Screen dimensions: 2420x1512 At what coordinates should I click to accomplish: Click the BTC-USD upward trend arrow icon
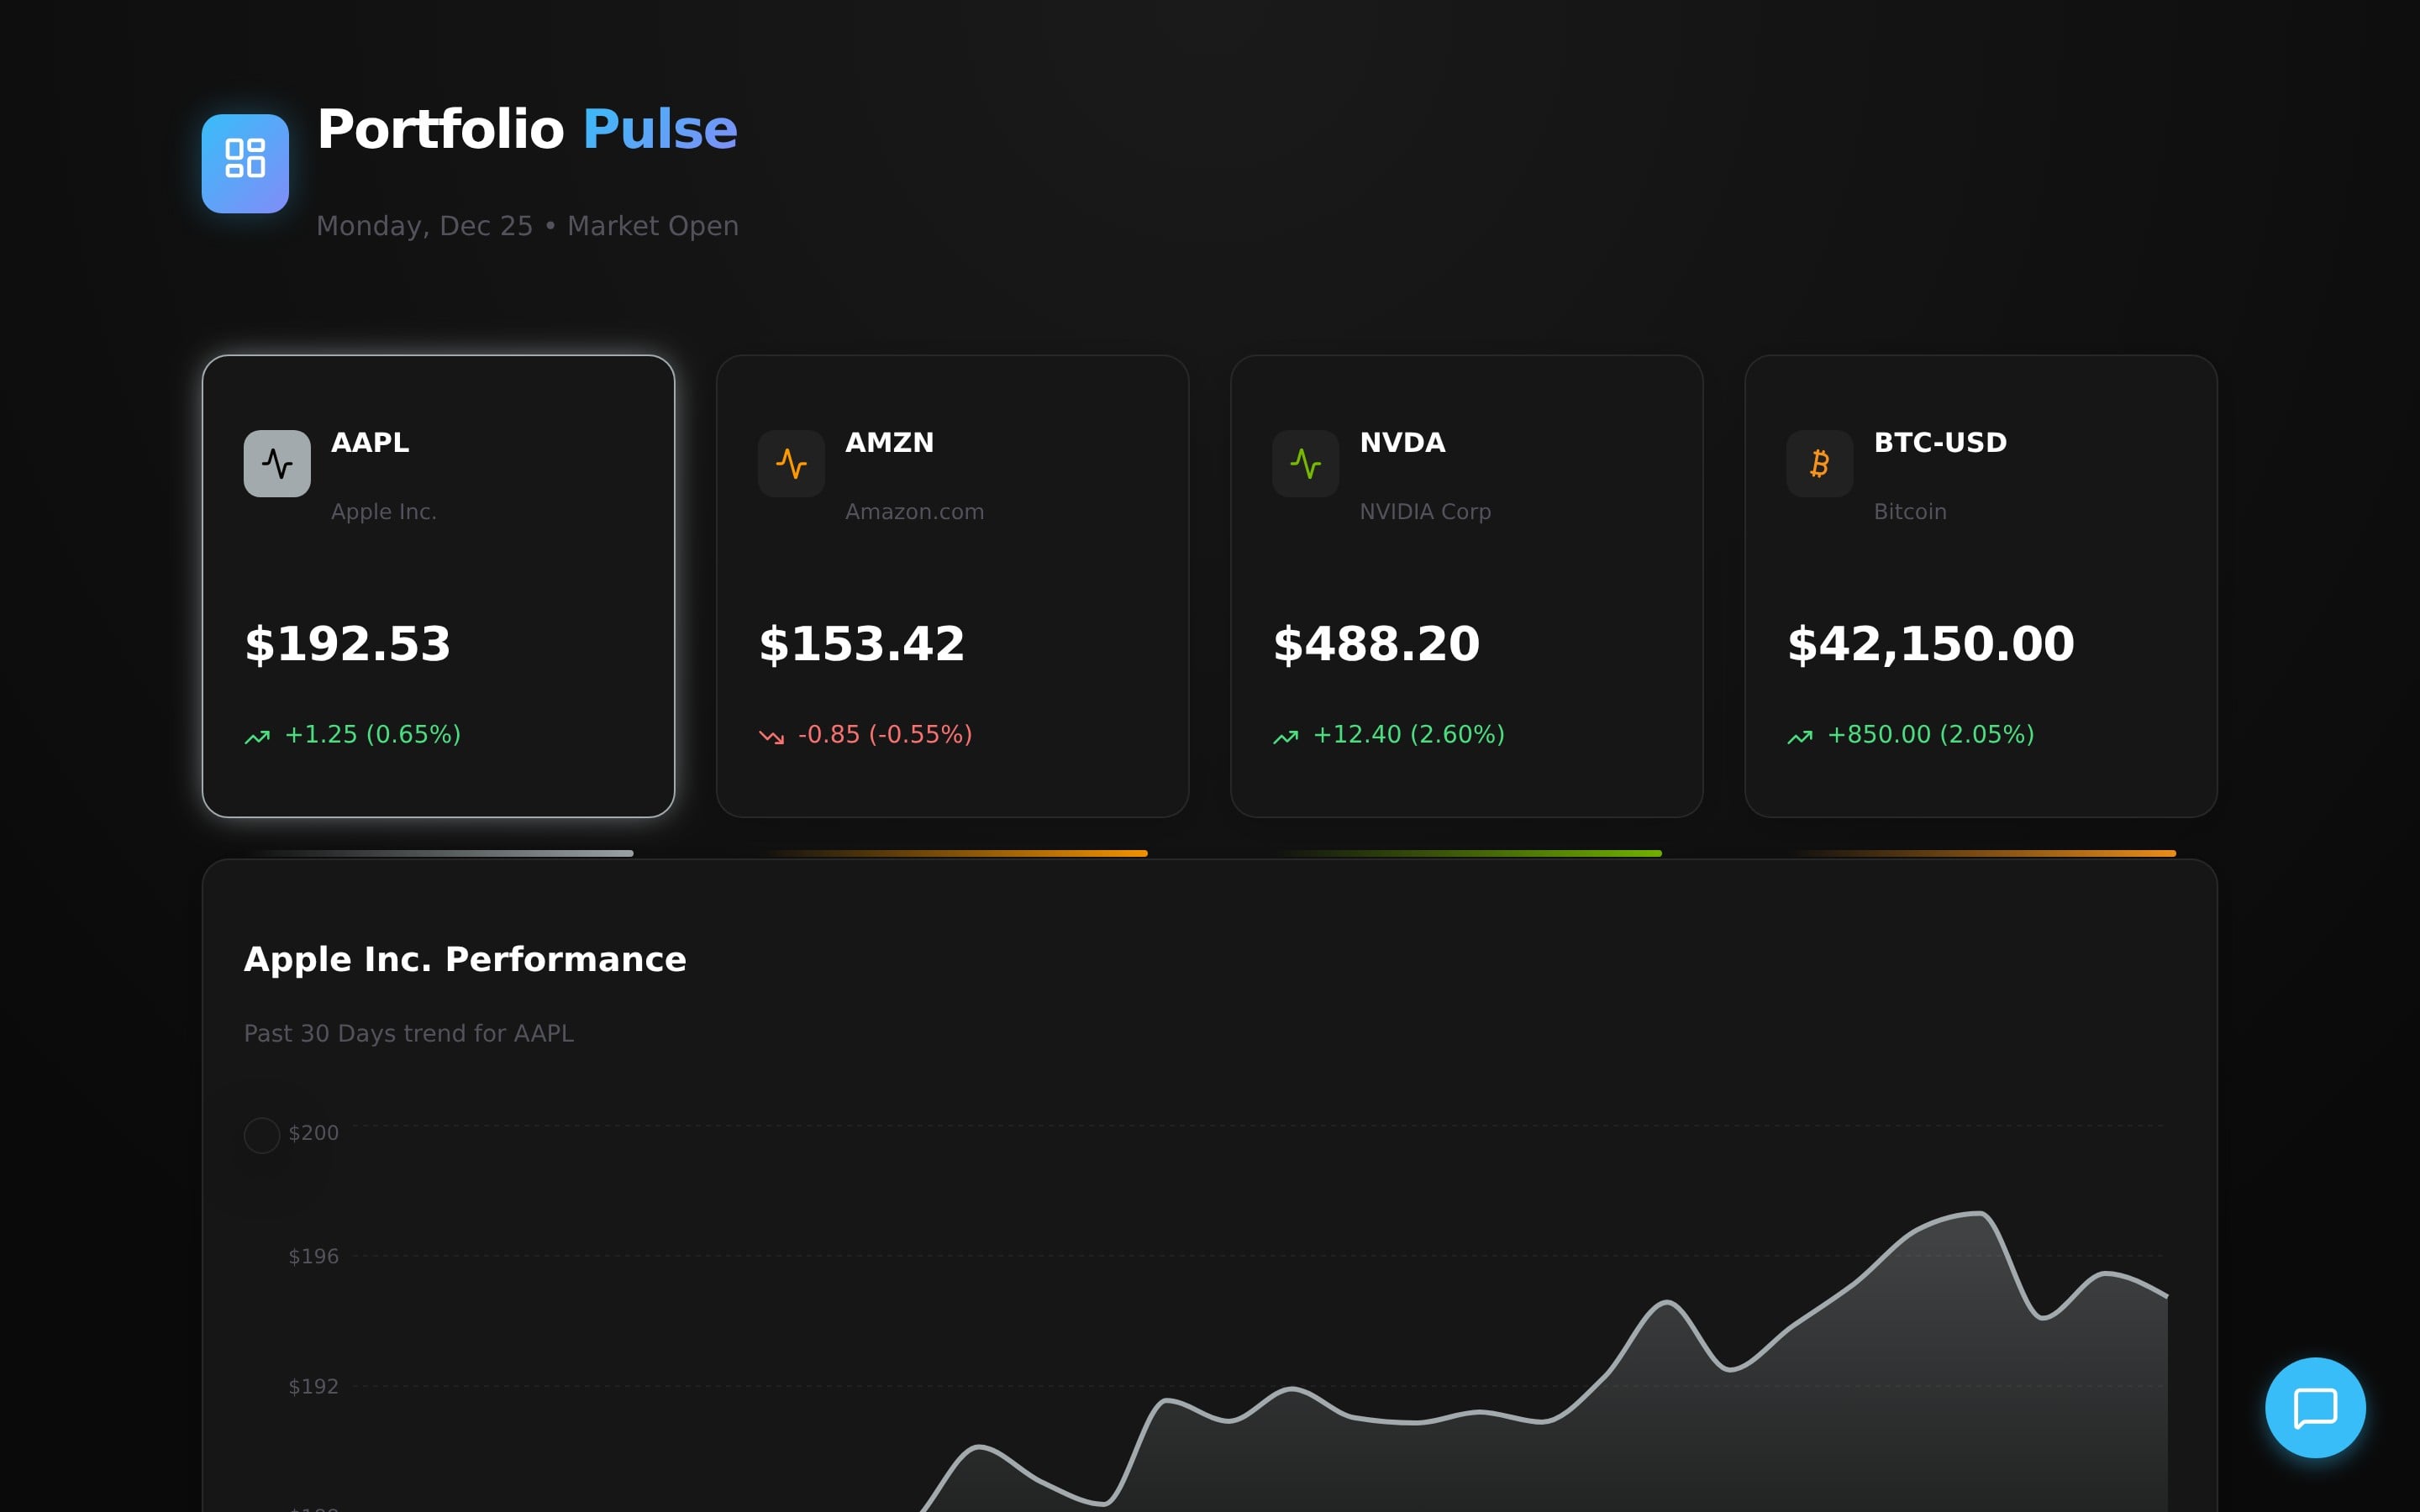point(1799,737)
